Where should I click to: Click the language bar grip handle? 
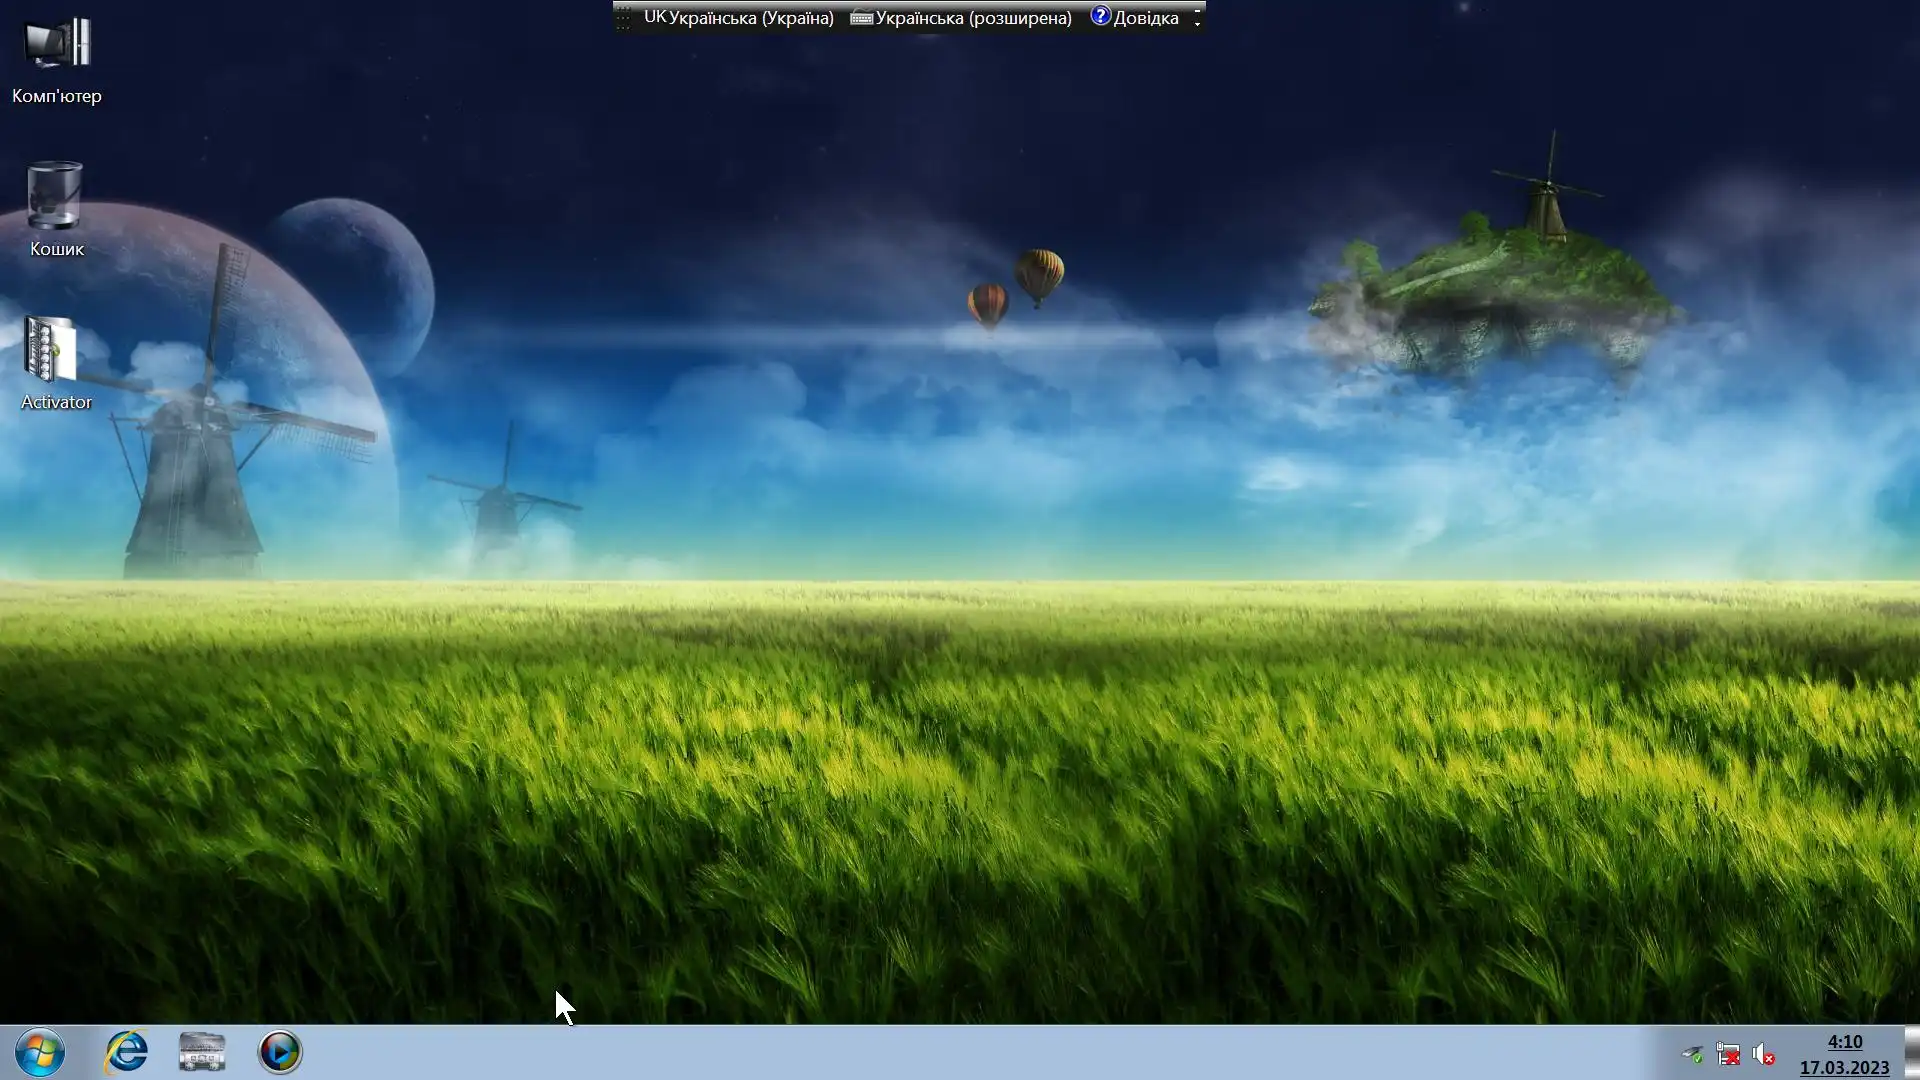[623, 18]
